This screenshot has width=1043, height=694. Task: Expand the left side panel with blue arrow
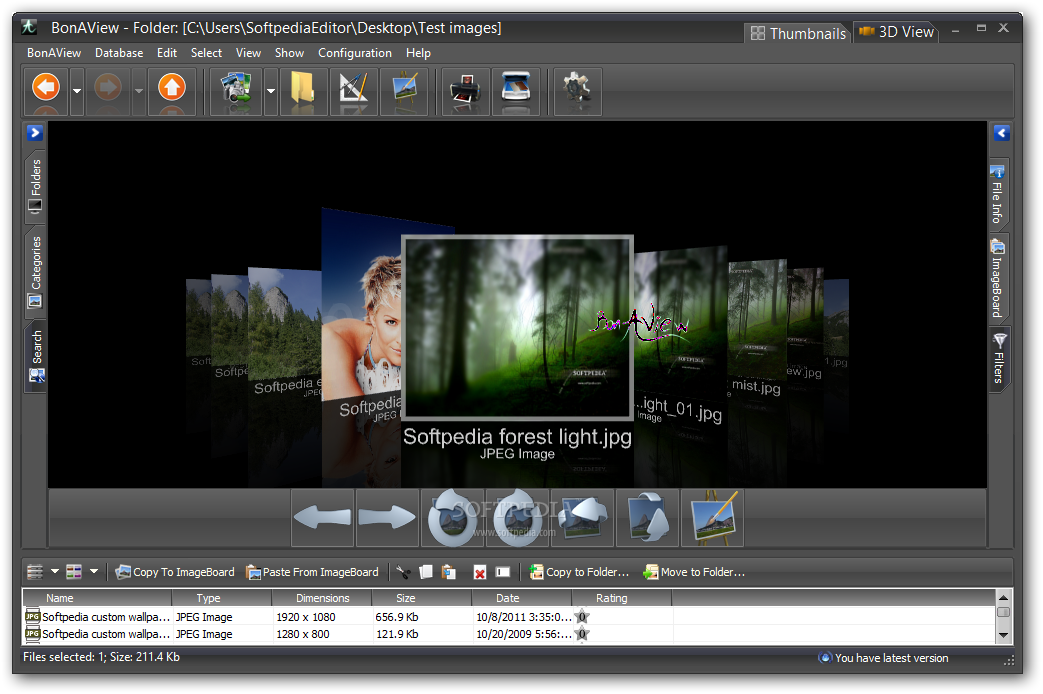35,133
